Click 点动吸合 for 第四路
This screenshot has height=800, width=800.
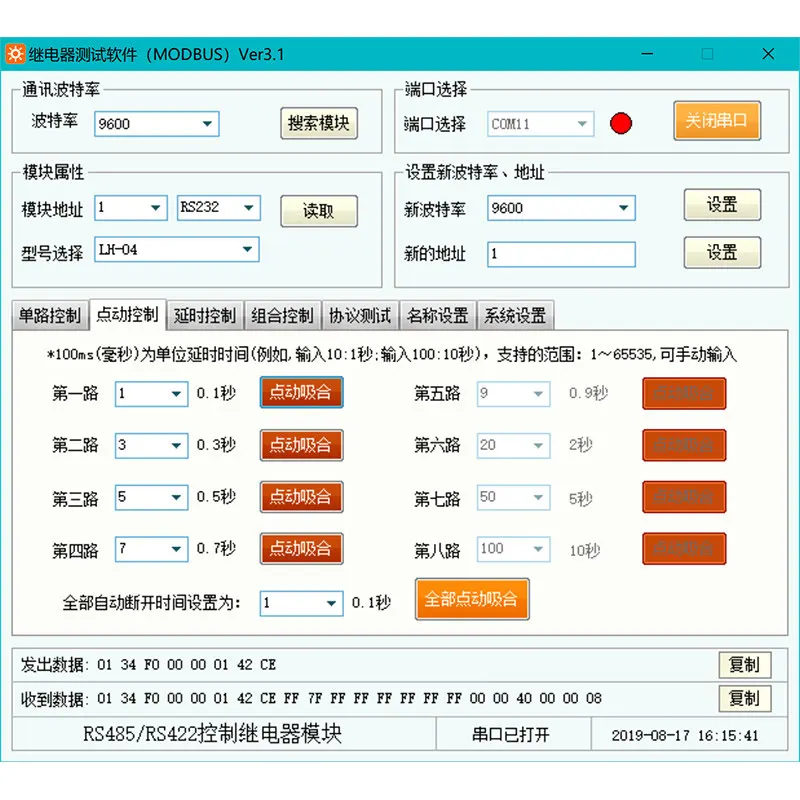pyautogui.click(x=302, y=548)
